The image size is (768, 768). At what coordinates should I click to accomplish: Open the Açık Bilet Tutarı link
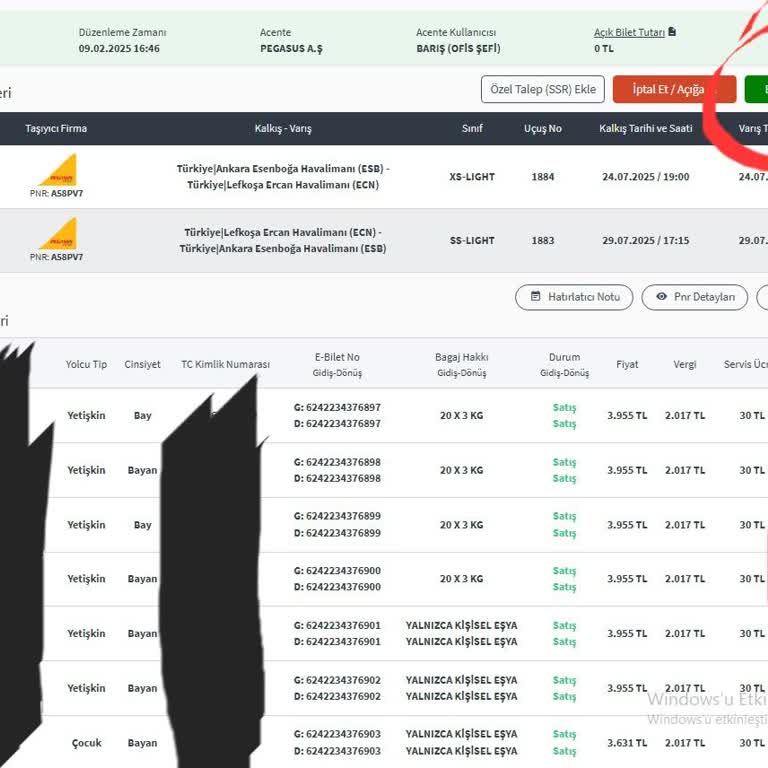coord(629,33)
